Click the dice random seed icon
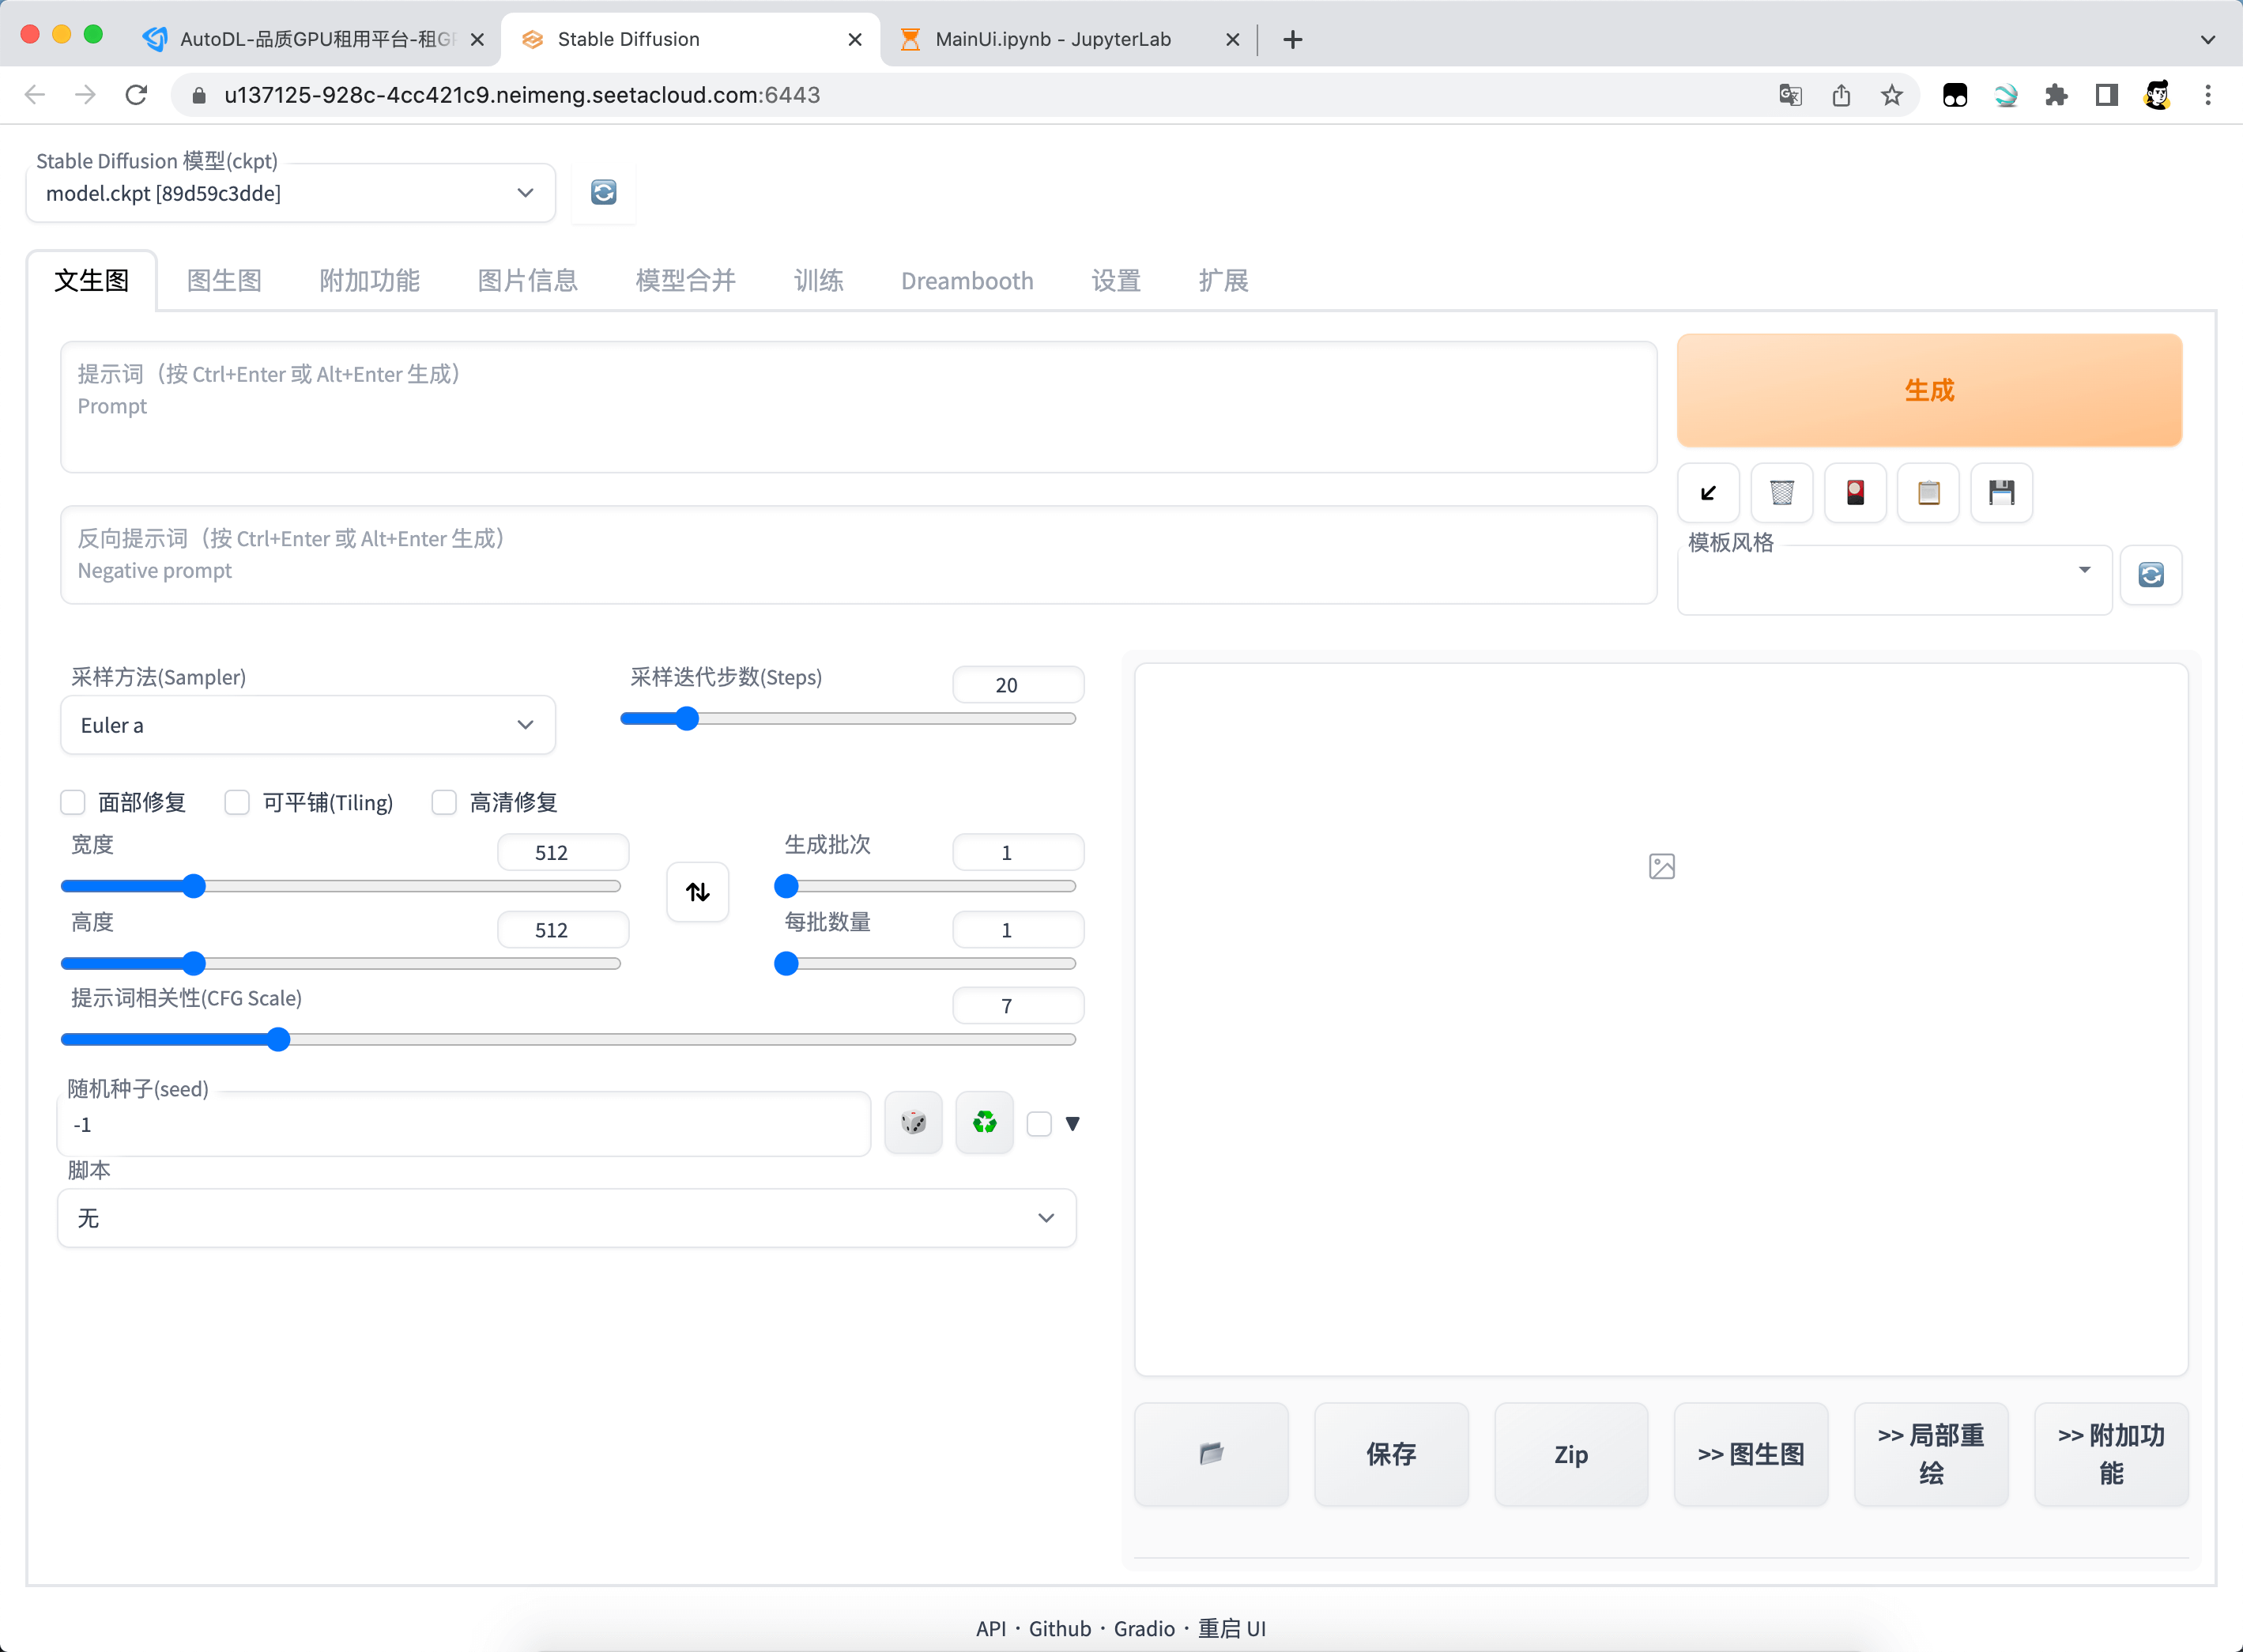 click(913, 1123)
